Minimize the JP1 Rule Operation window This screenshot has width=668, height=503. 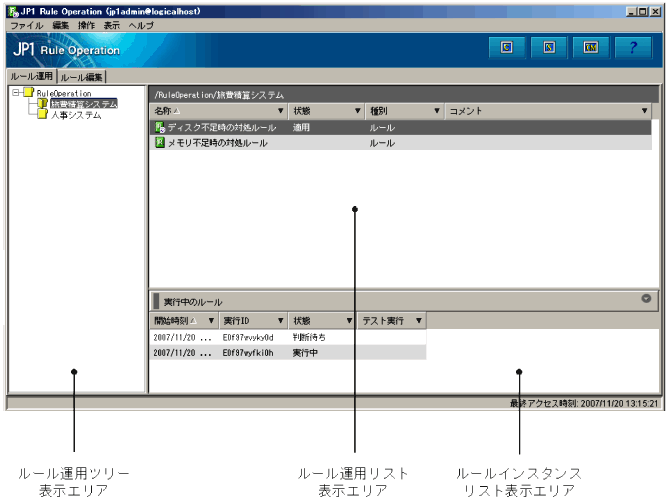coord(631,12)
